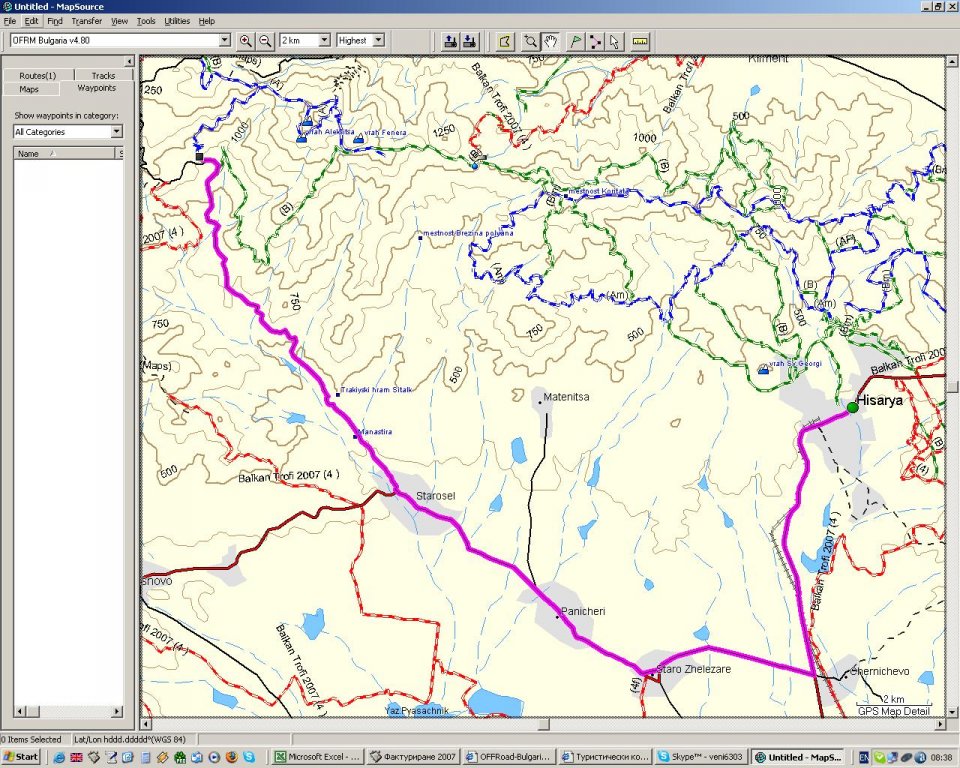Select the arrow Selection tool
The width and height of the screenshot is (960, 768).
(x=615, y=41)
